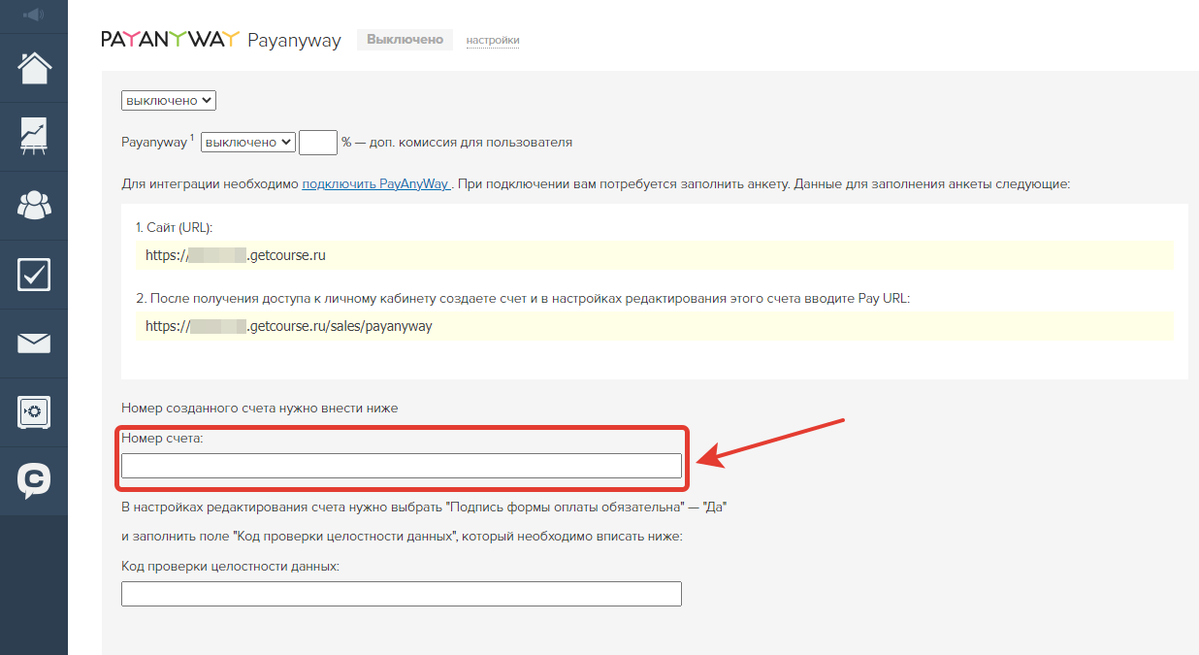Open the Payanyway выключено dropdown
This screenshot has height=655, width=1199.
[248, 142]
